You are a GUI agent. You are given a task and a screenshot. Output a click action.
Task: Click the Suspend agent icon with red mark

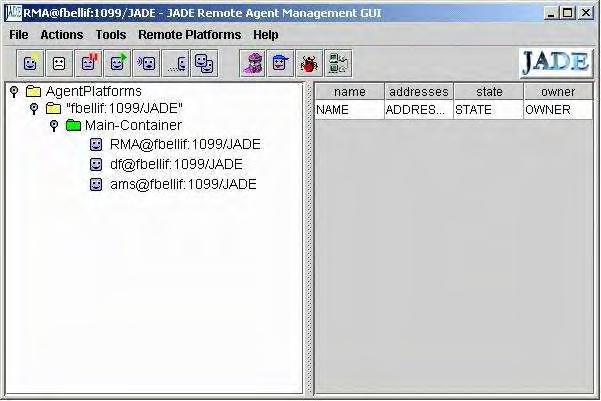(89, 63)
